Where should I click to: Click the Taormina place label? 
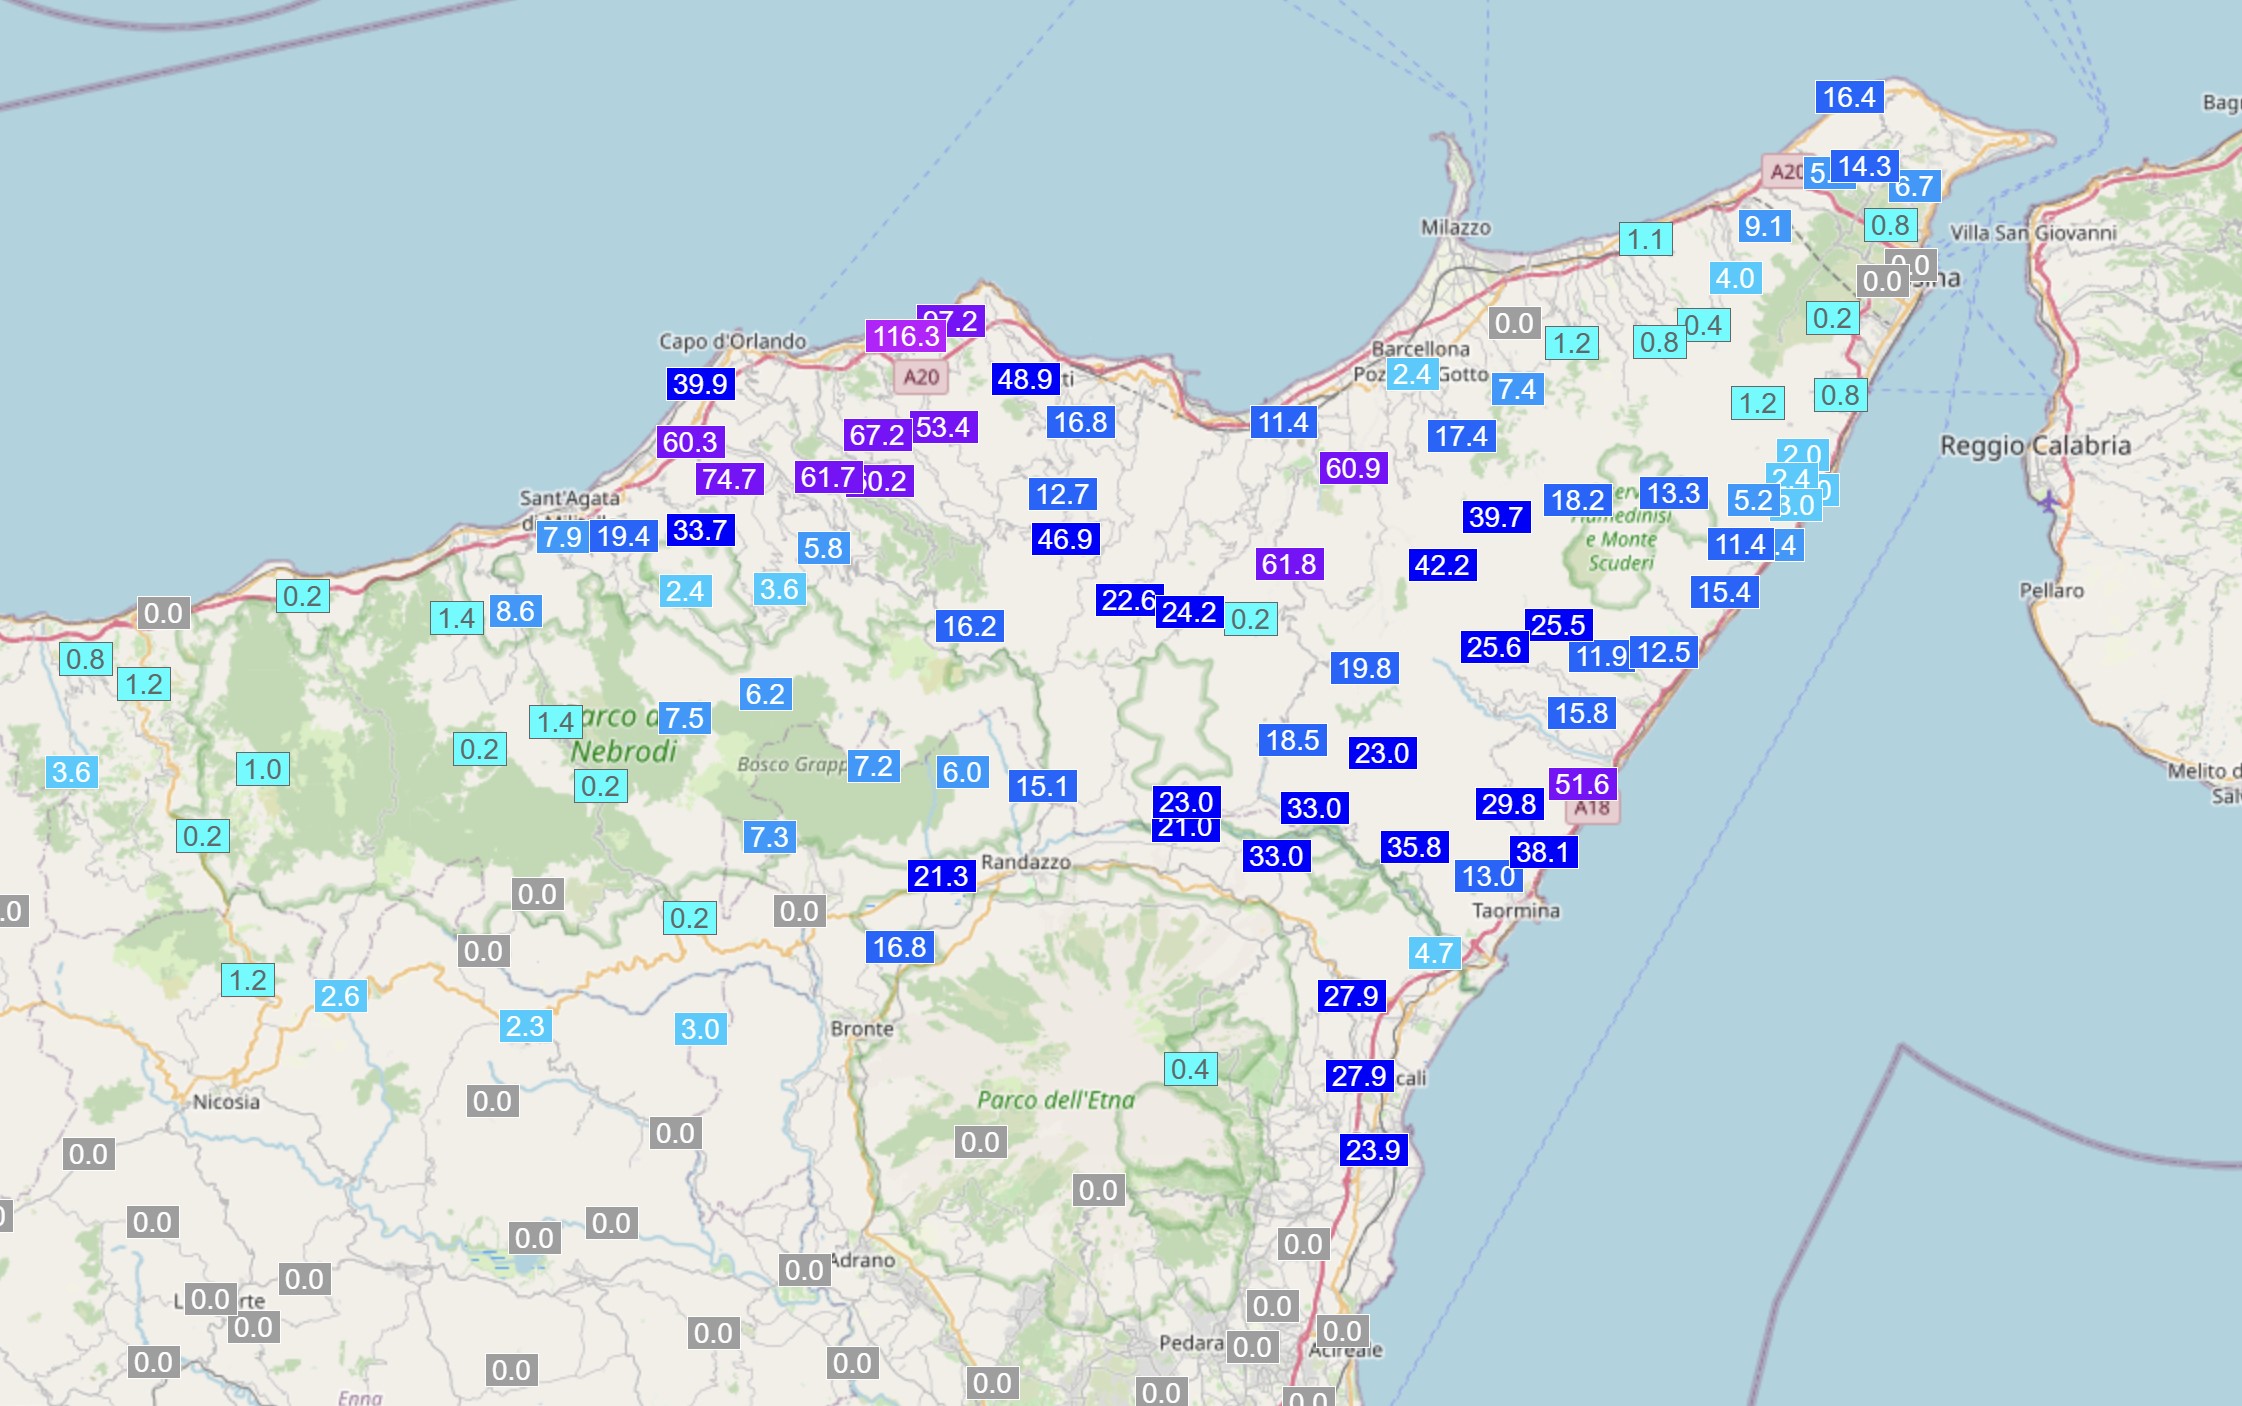1515,911
